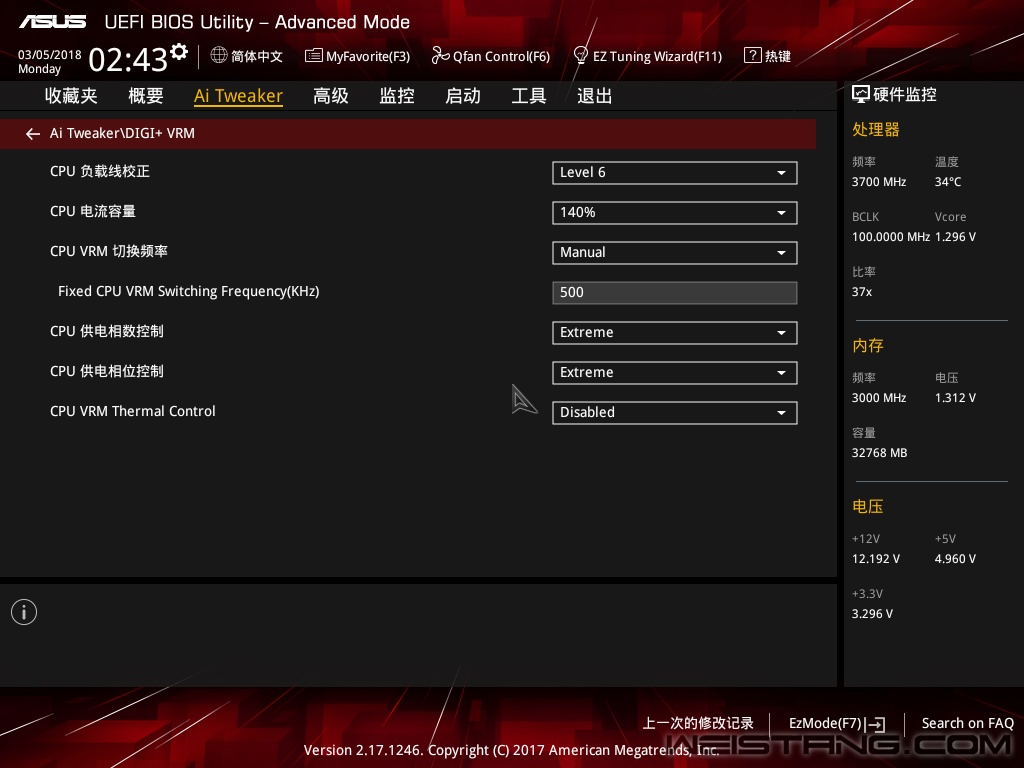Open the 工具 tab

click(x=529, y=96)
